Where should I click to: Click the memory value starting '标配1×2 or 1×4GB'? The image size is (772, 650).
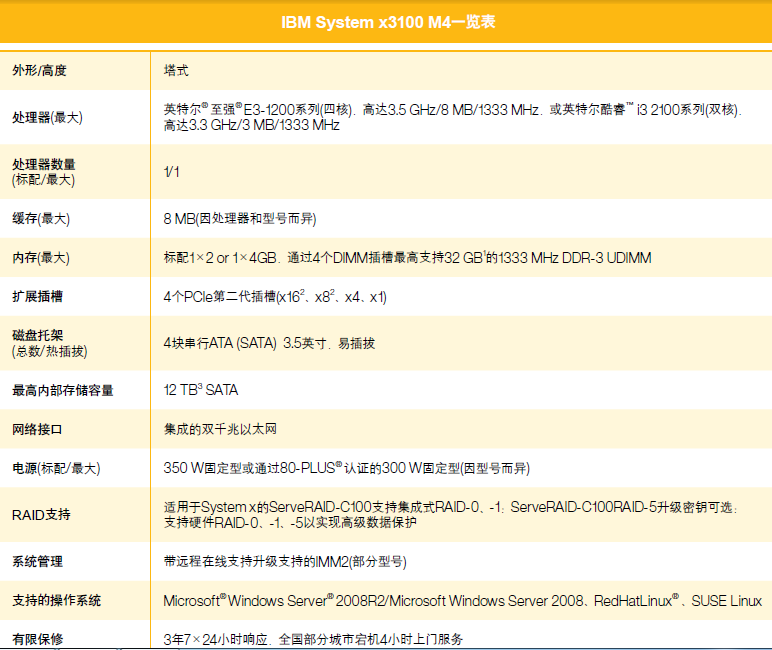click(x=408, y=258)
